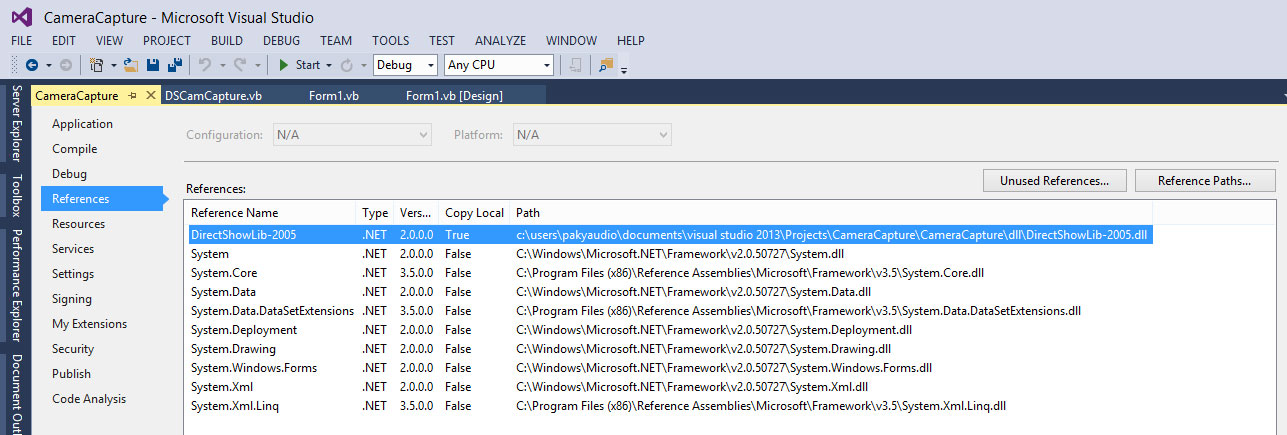This screenshot has height=435, width=1287.
Task: Sort by the Copy Local column header
Action: pyautogui.click(x=474, y=213)
